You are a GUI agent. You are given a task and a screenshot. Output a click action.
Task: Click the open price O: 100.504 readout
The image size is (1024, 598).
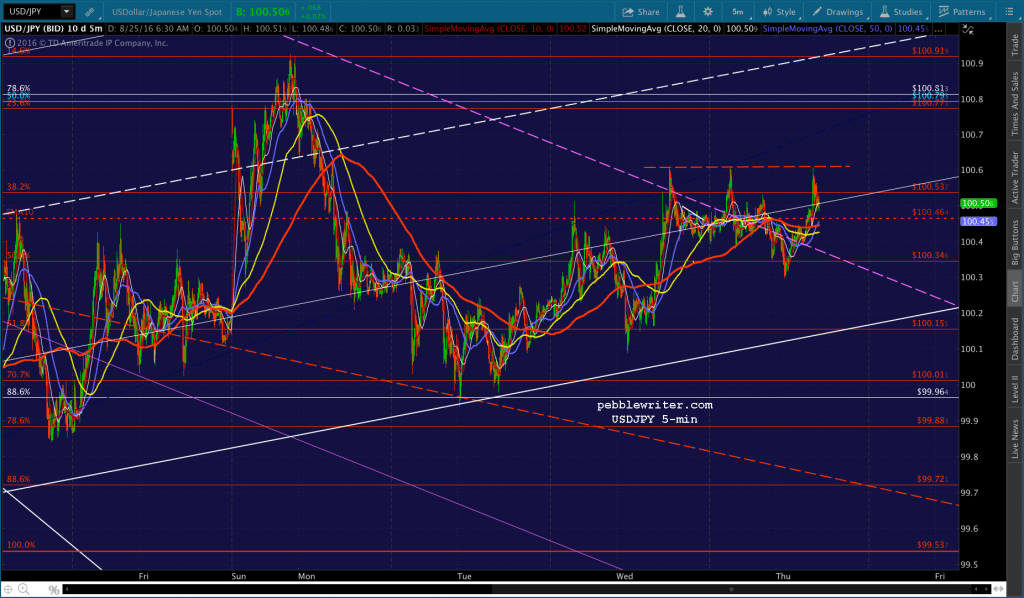[216, 29]
